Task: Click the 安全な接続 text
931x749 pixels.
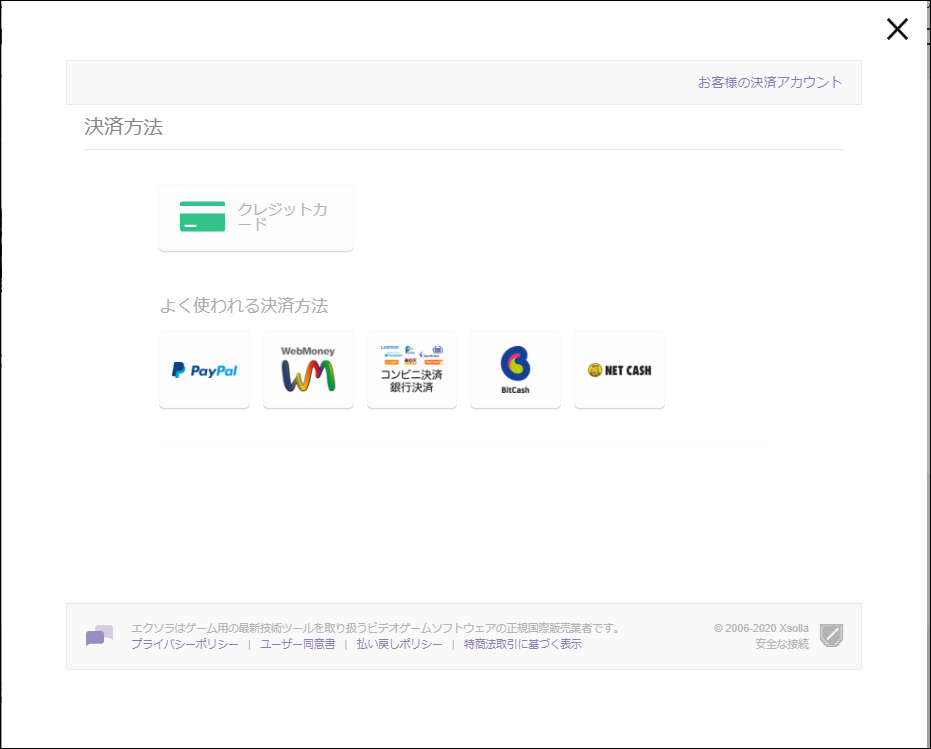Action: tap(781, 644)
